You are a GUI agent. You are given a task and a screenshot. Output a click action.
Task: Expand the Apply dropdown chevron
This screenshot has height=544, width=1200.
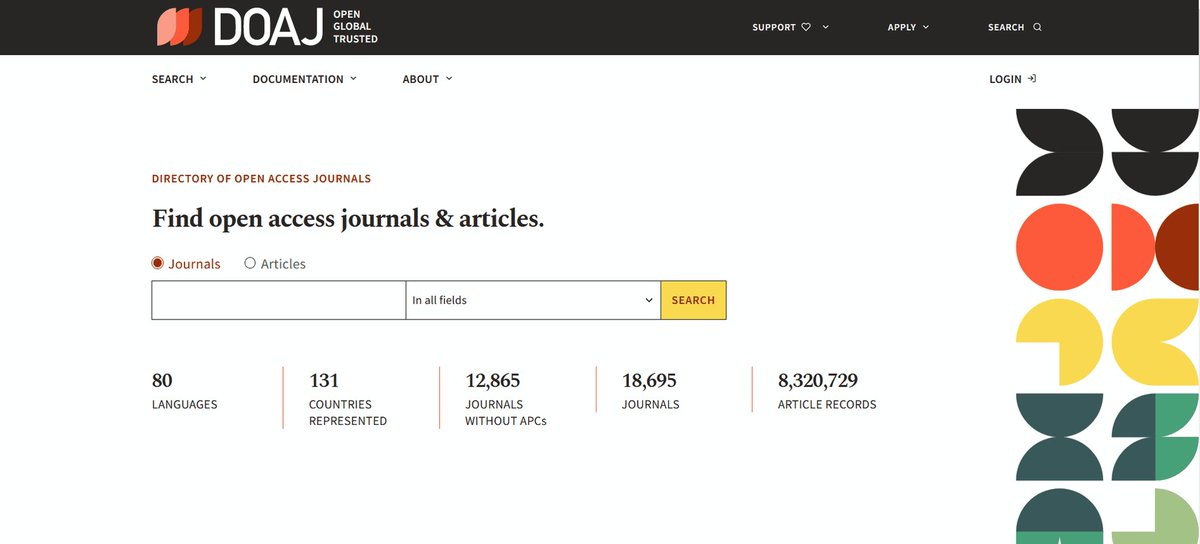click(x=925, y=27)
